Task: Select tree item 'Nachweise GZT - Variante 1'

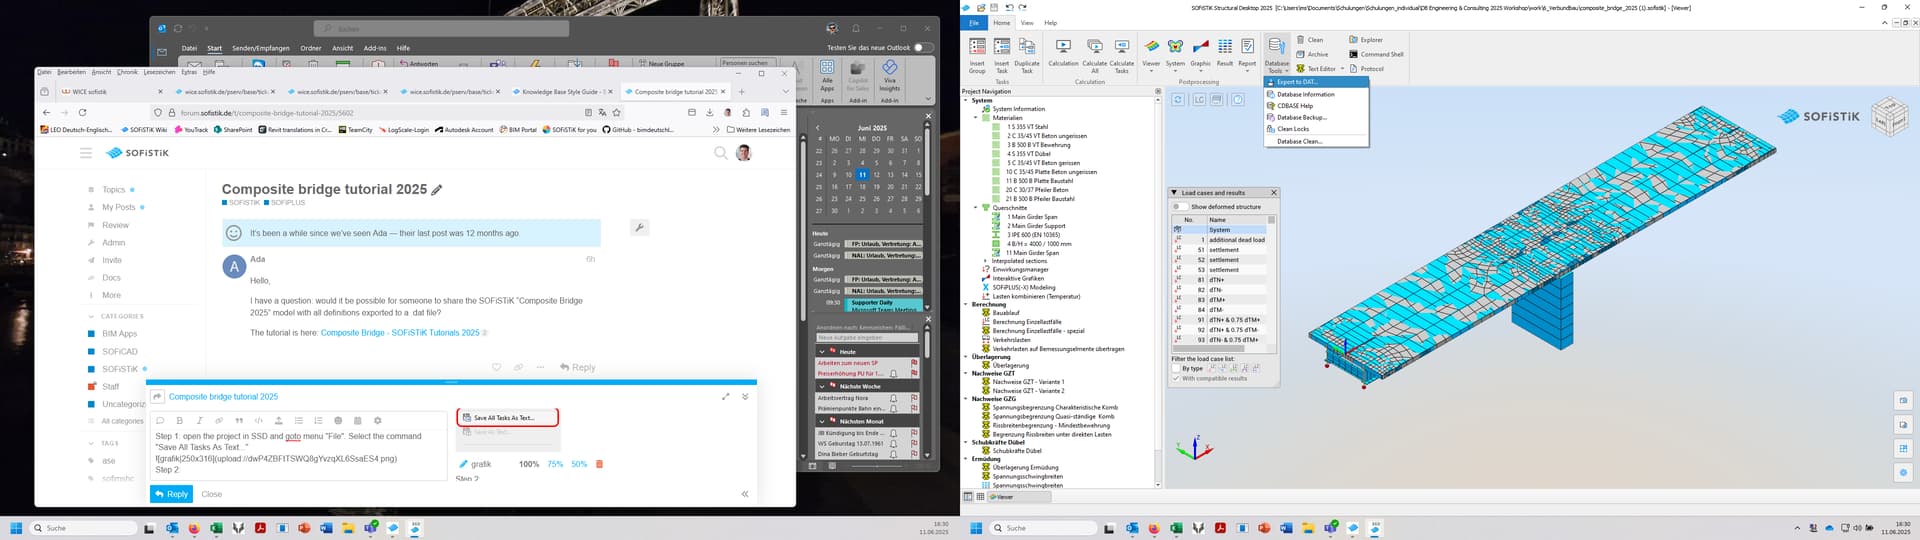Action: 1028,382
